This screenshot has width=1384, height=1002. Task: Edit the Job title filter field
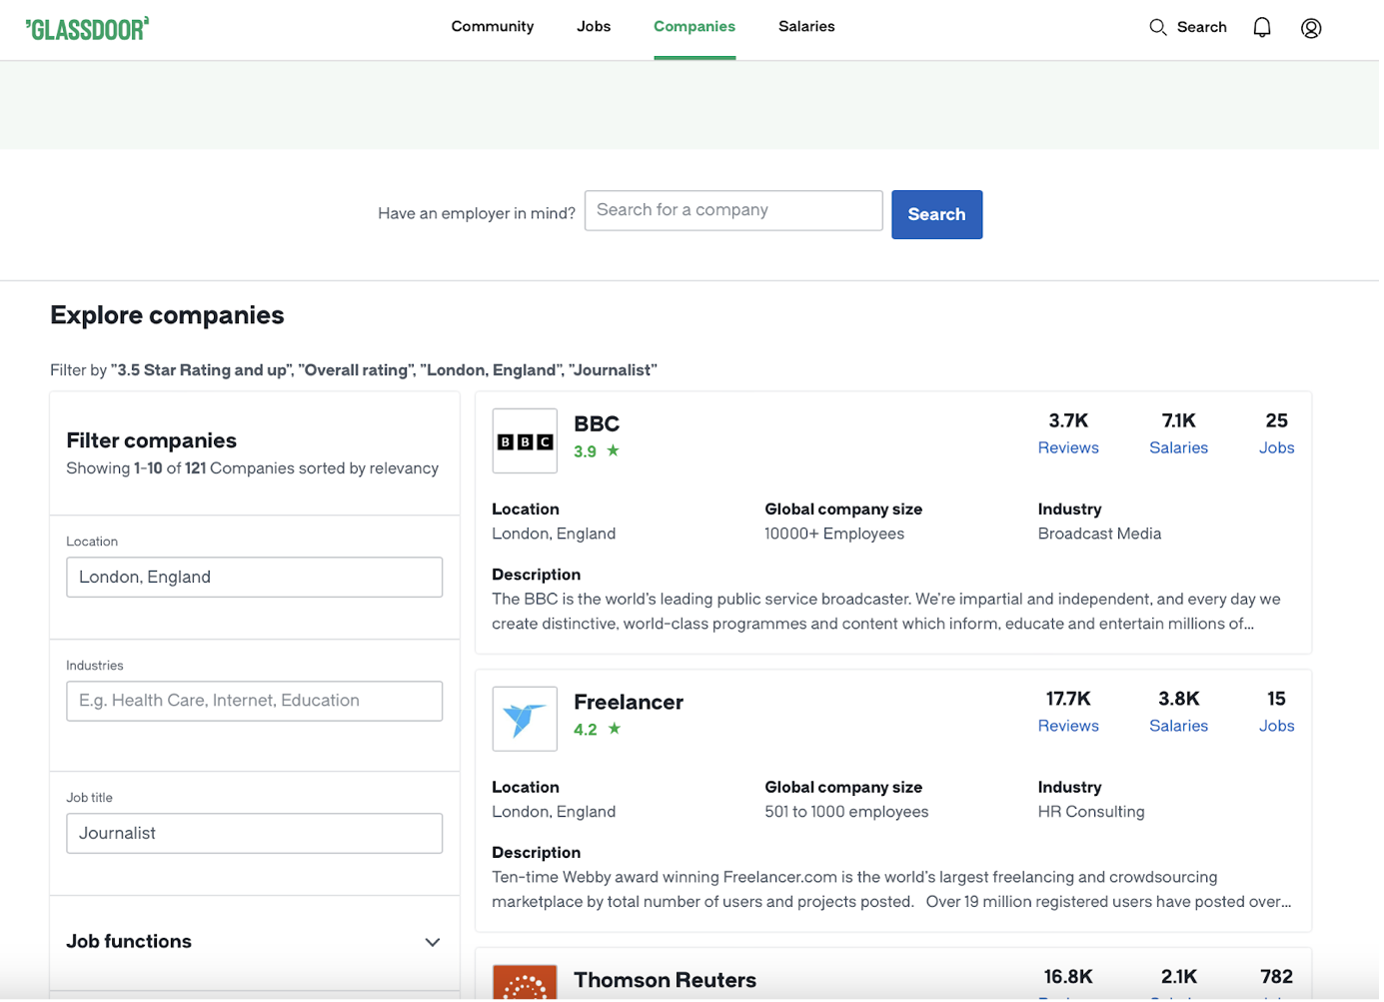(x=255, y=835)
